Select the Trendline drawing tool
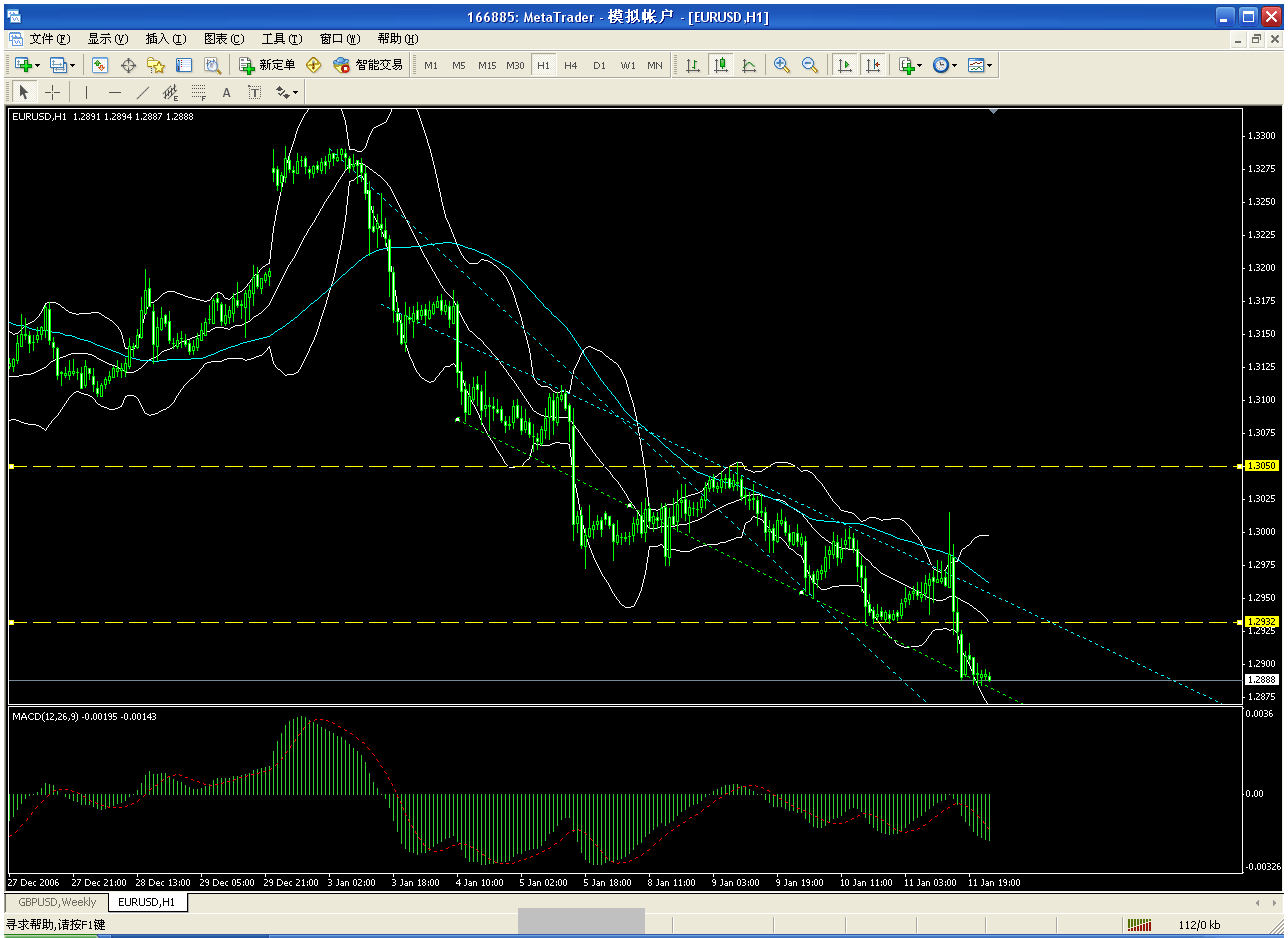 point(143,92)
